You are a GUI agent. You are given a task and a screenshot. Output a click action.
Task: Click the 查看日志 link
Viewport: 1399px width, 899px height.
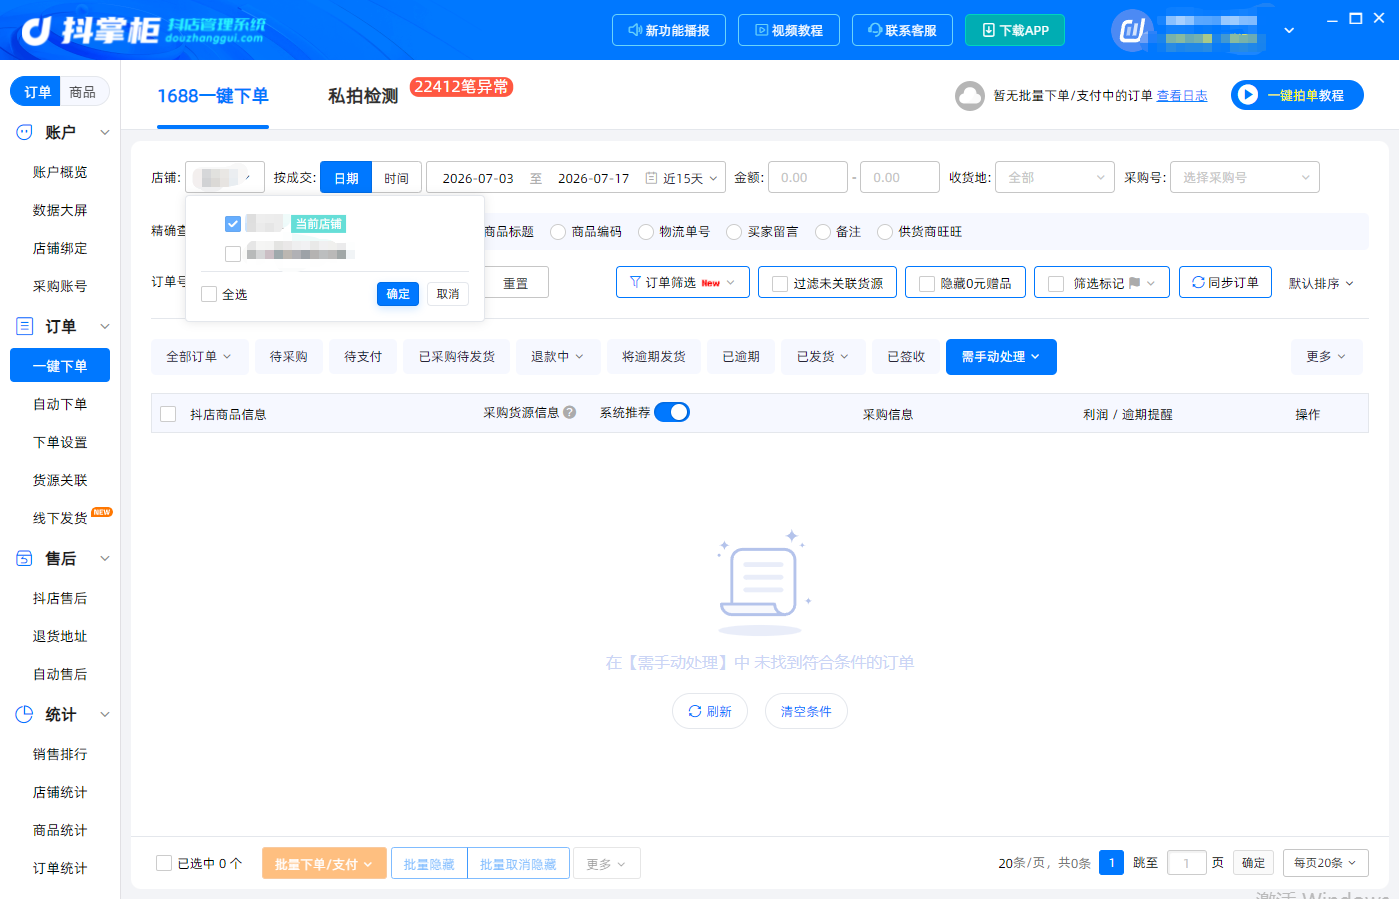tap(1182, 96)
